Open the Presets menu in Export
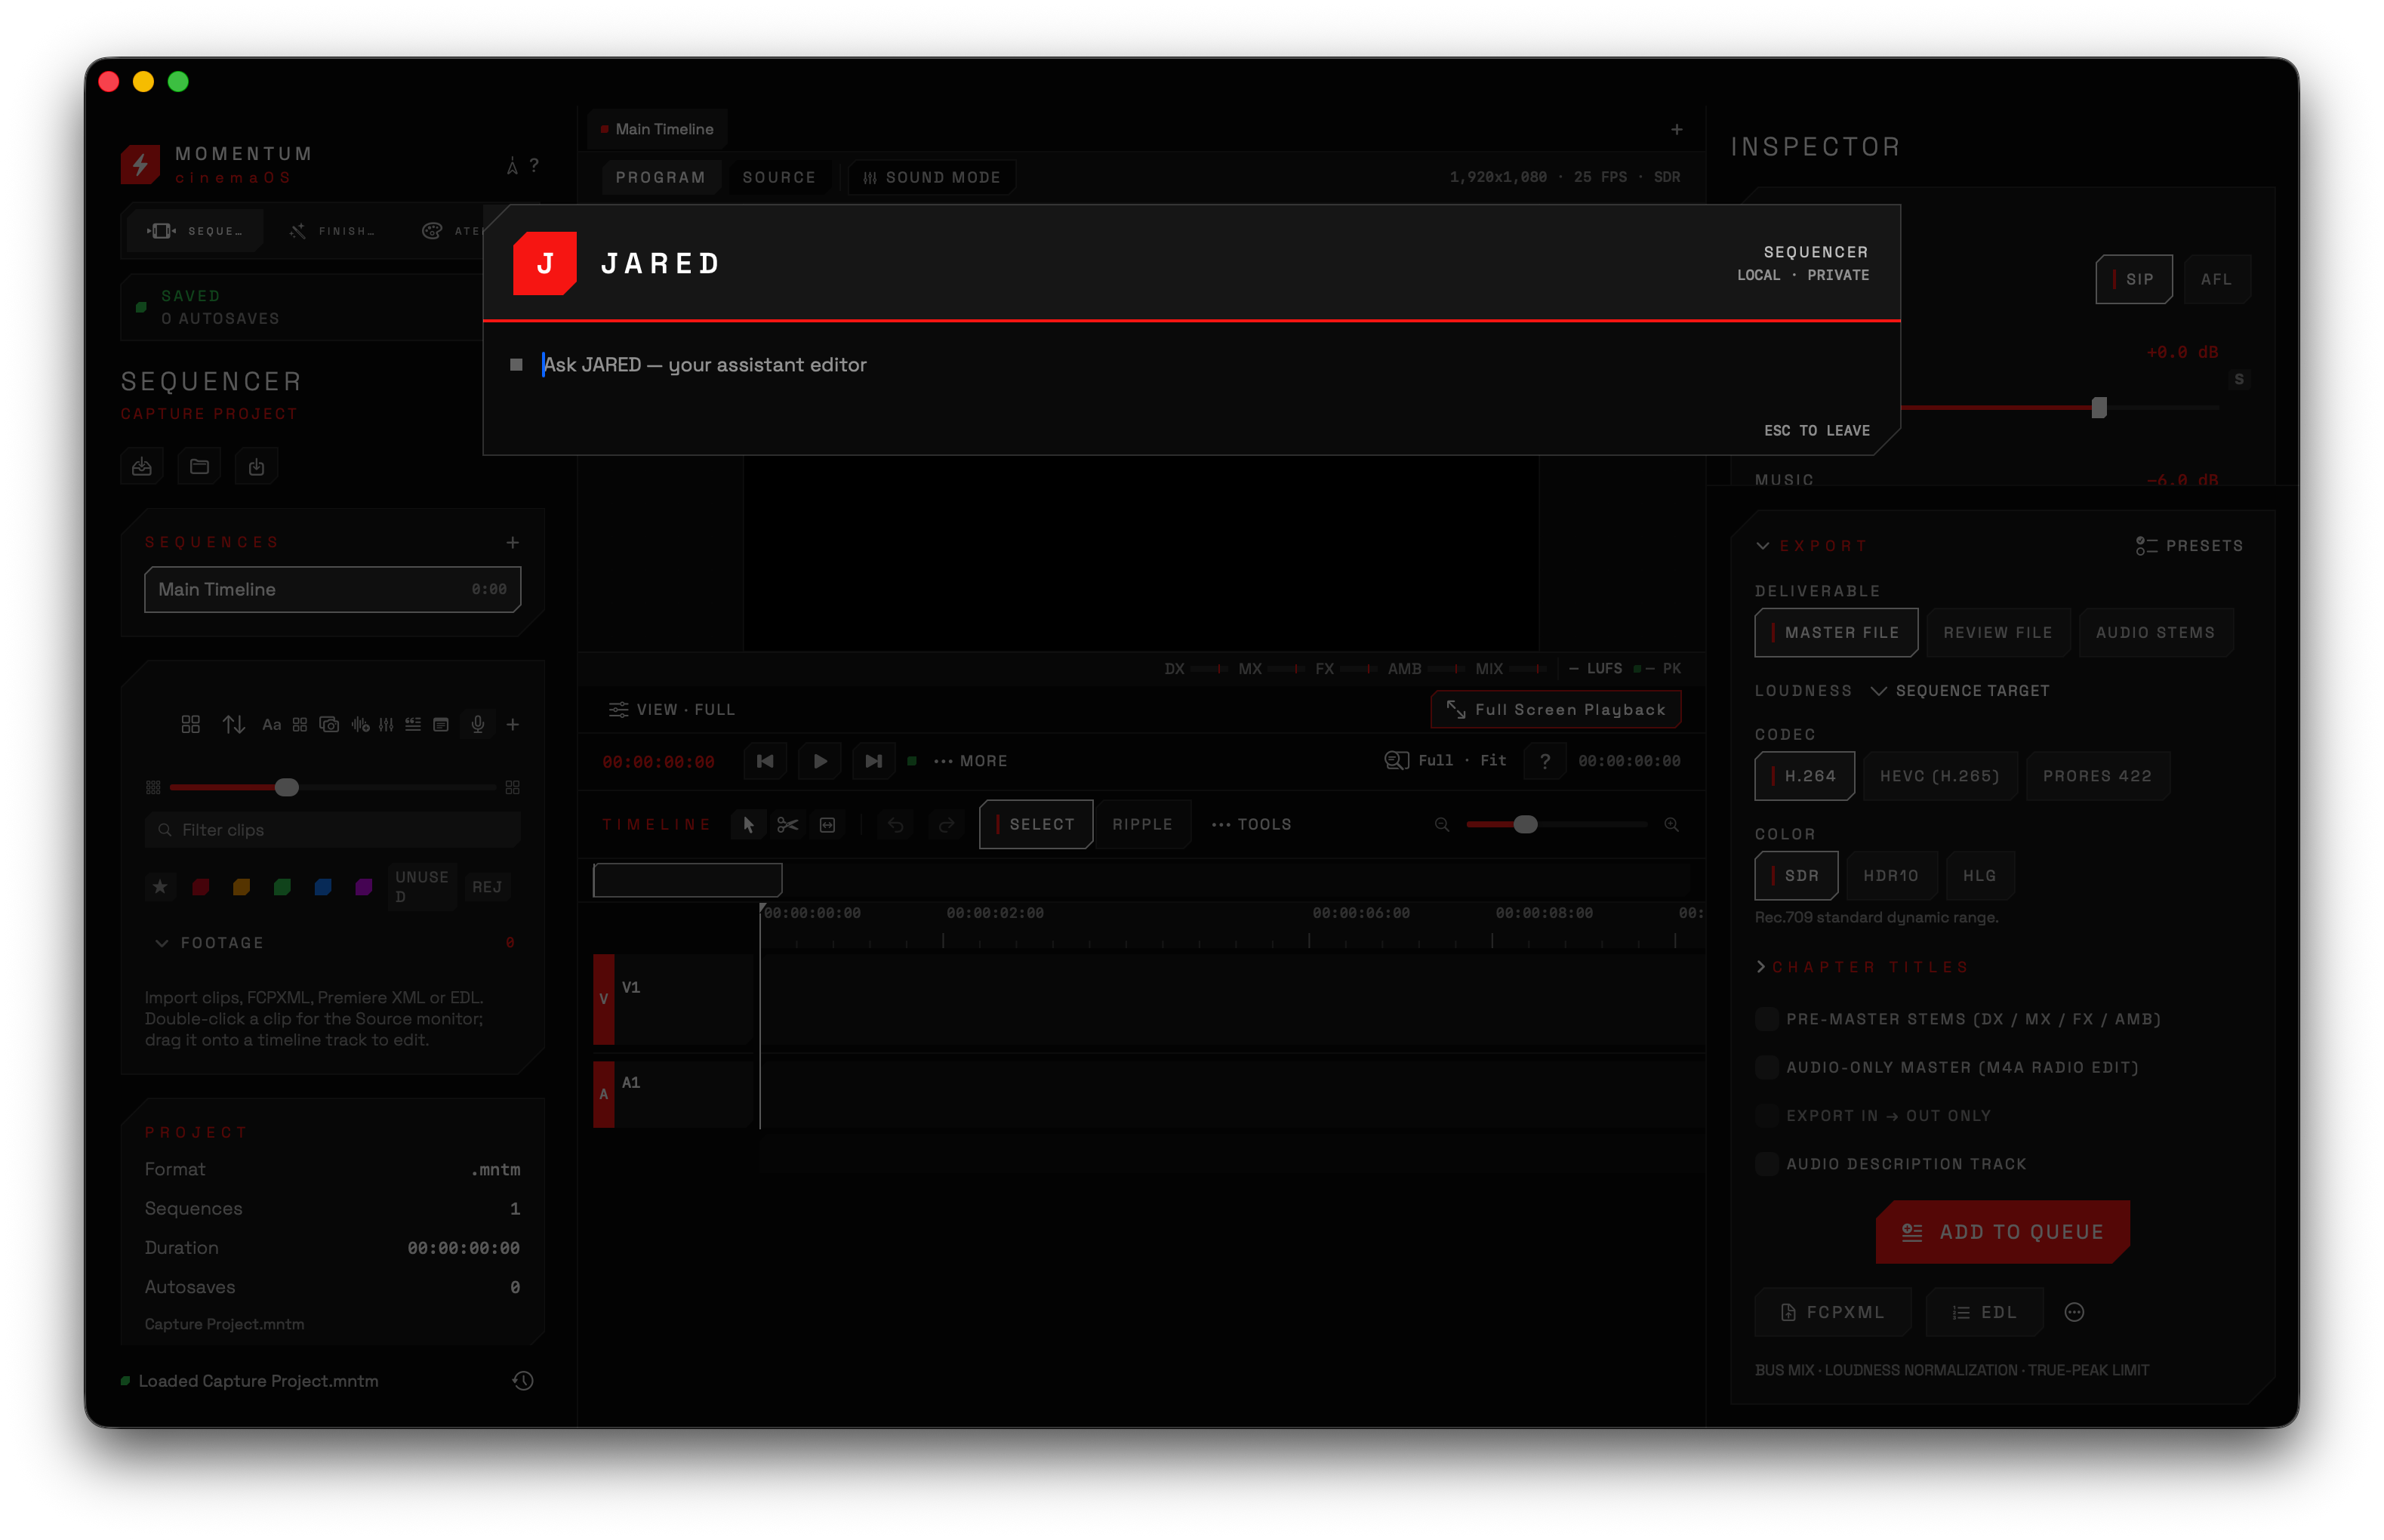The image size is (2384, 1540). (x=2190, y=546)
